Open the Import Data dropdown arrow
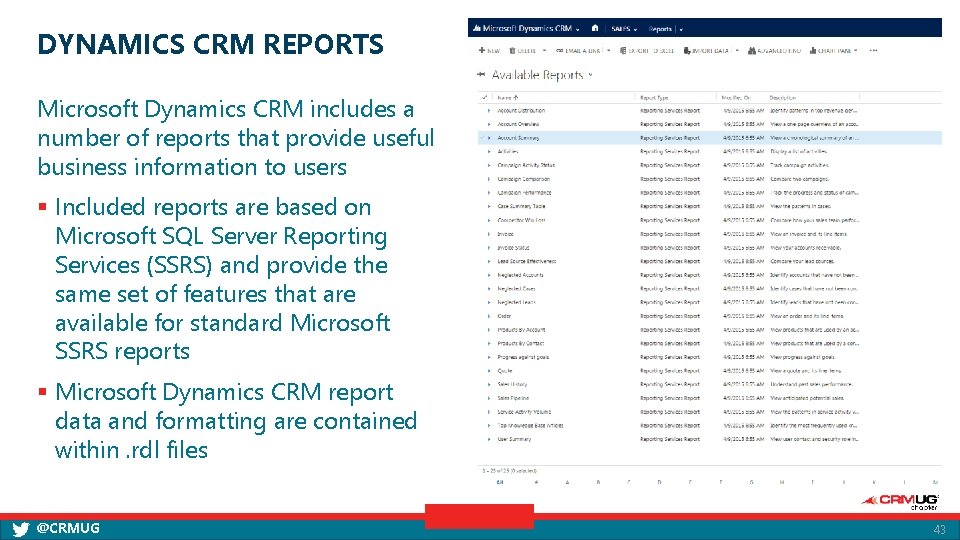960x540 pixels. pyautogui.click(x=737, y=51)
